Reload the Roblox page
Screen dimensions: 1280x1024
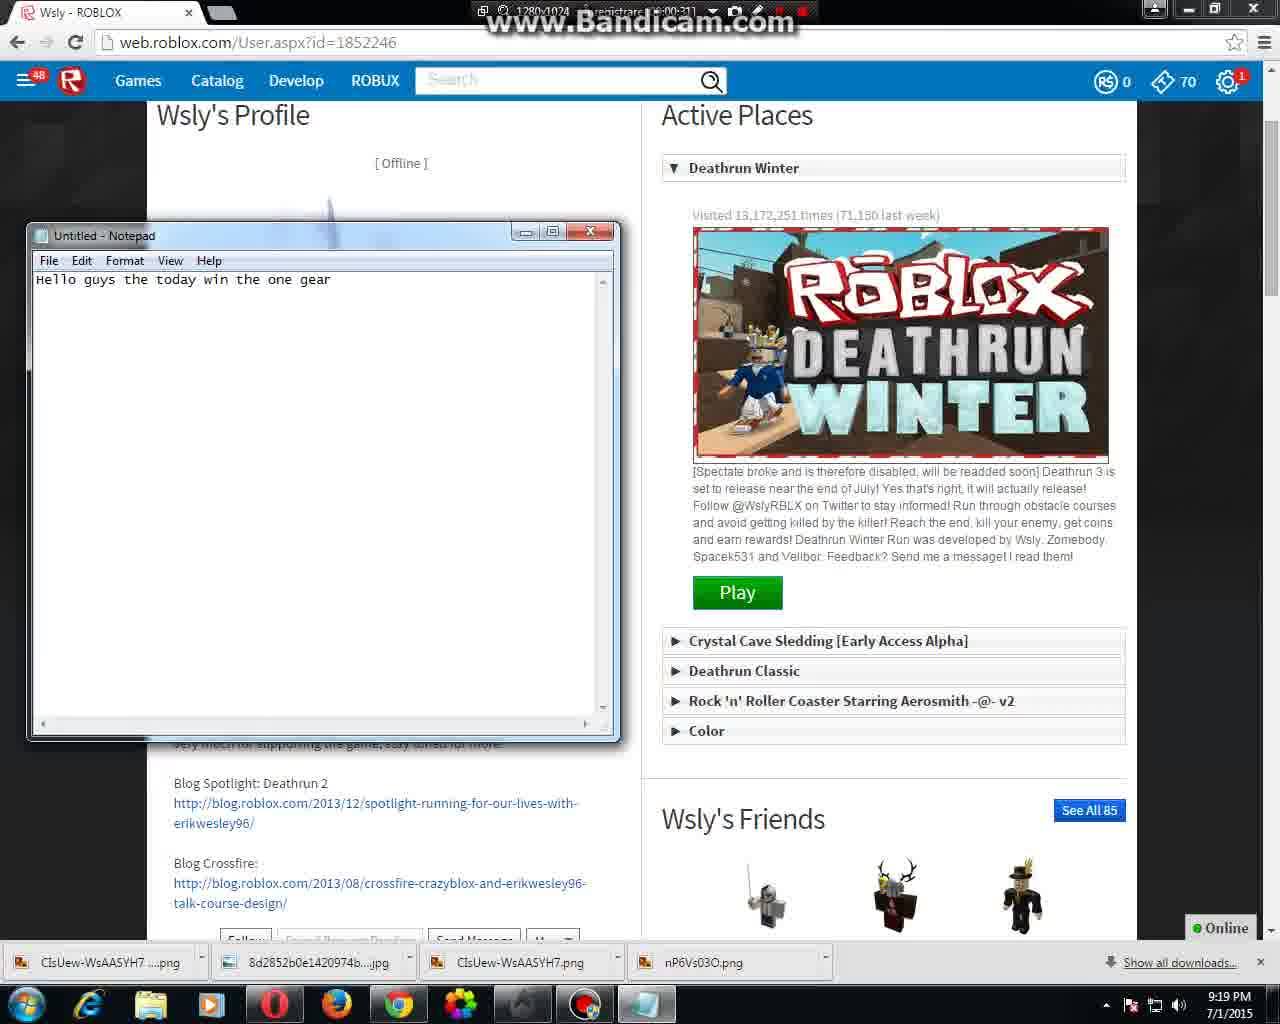tap(75, 43)
